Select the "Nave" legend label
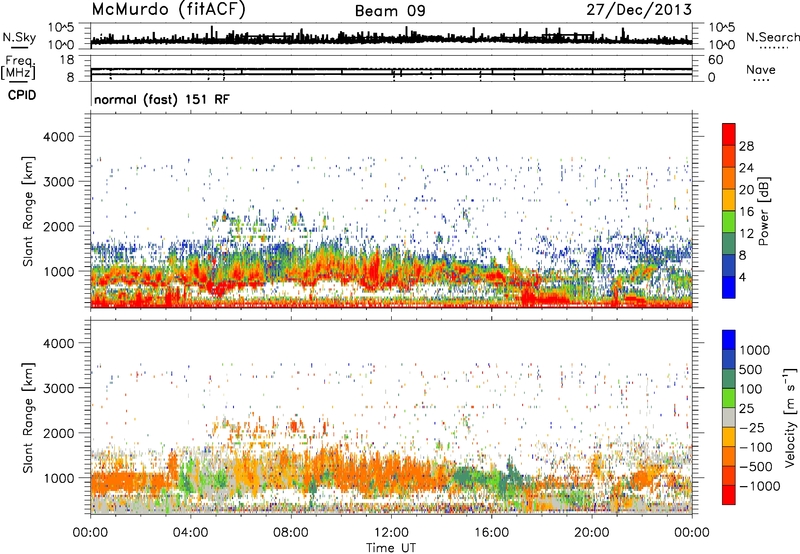 pyautogui.click(x=761, y=70)
